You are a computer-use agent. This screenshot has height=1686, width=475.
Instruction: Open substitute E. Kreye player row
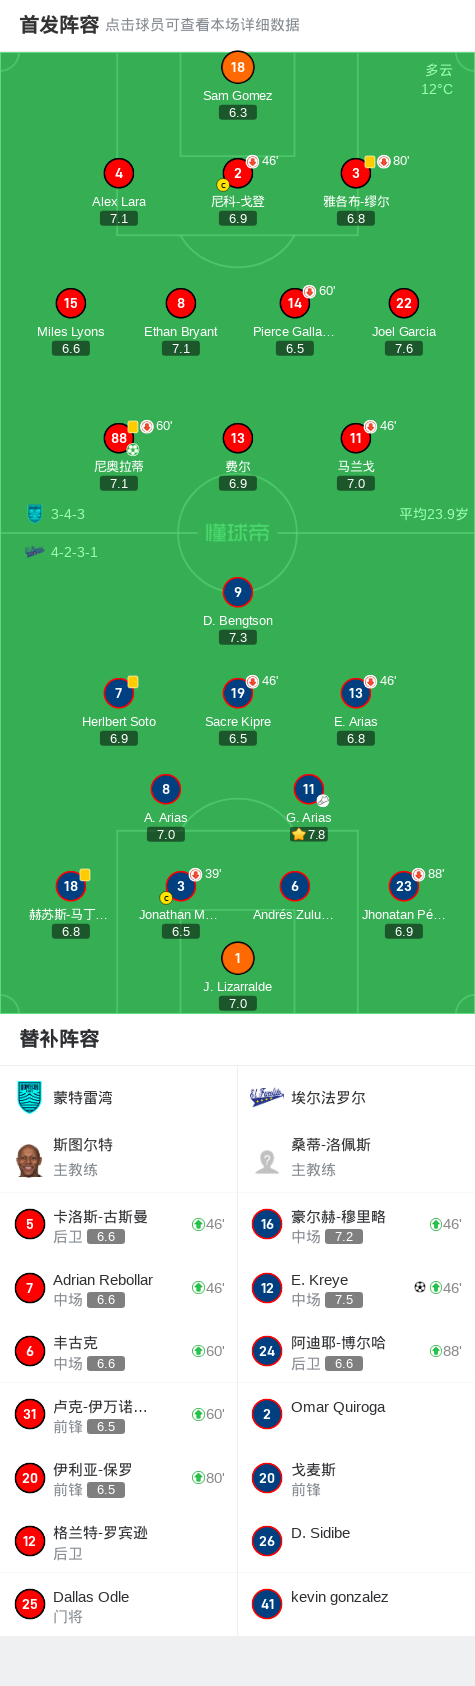(356, 1288)
